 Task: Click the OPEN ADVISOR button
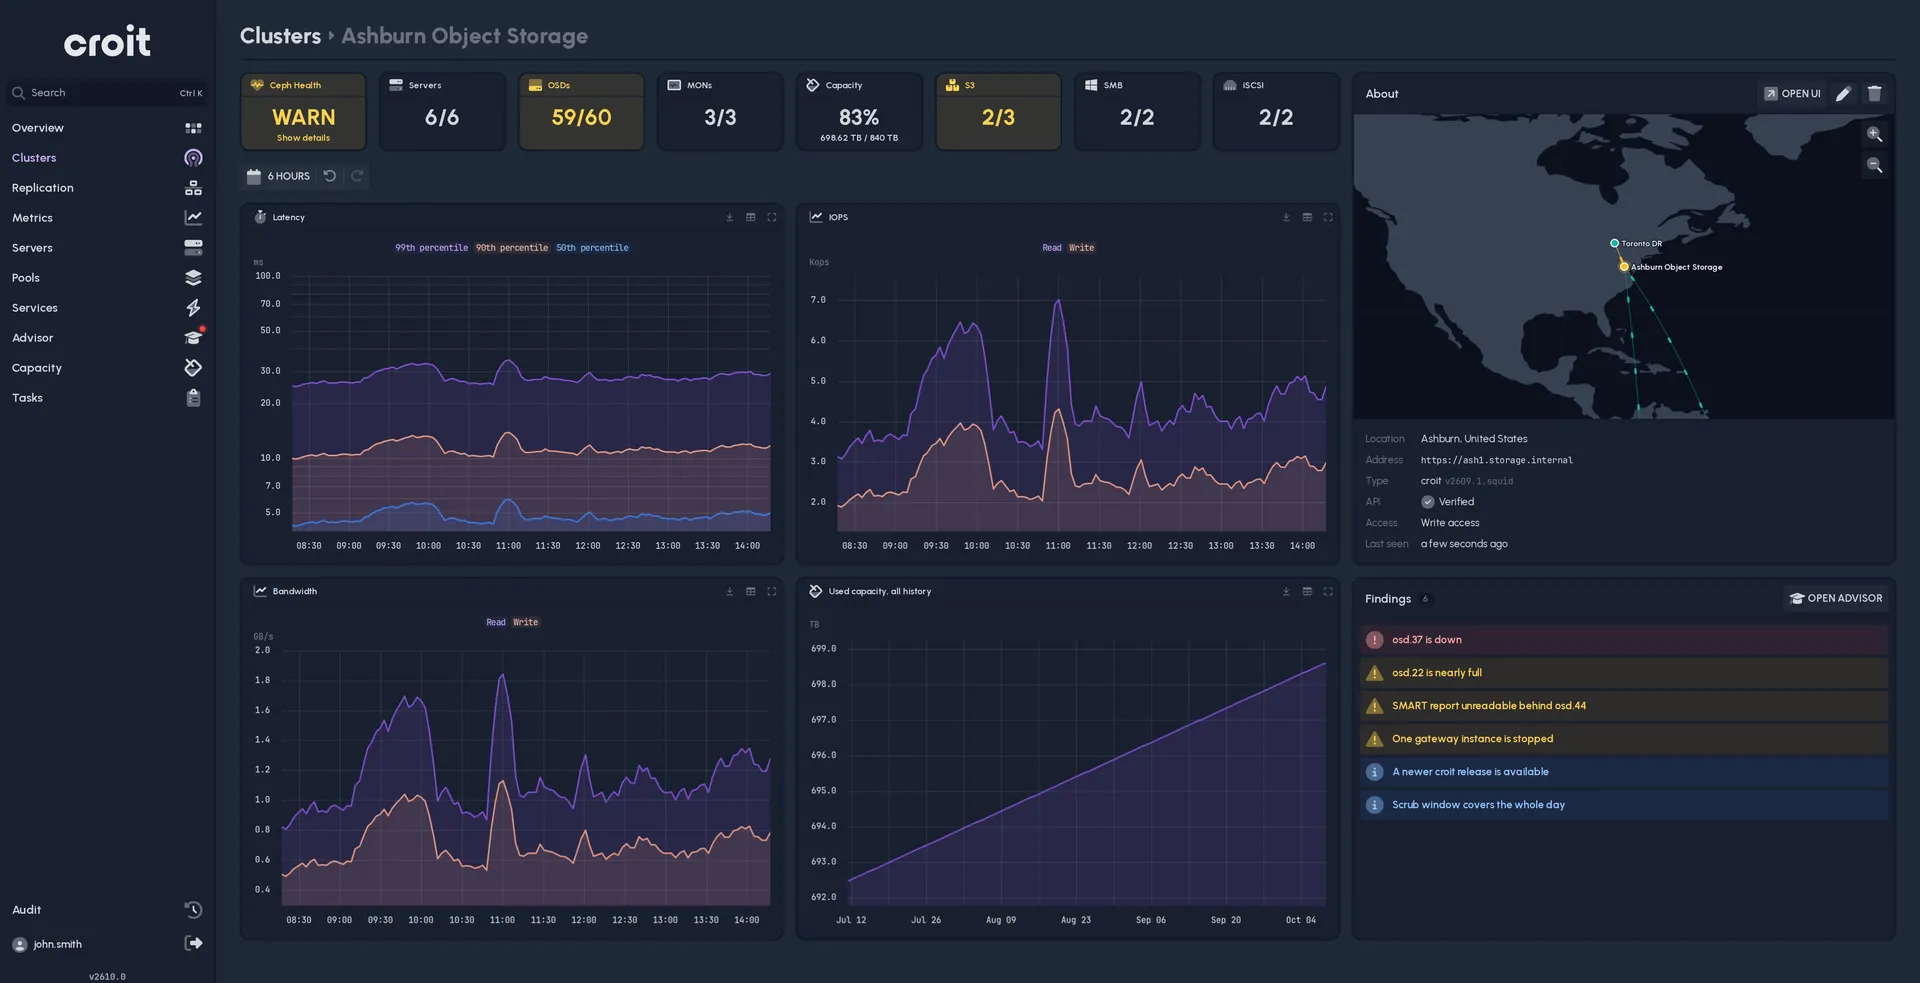coord(1836,598)
